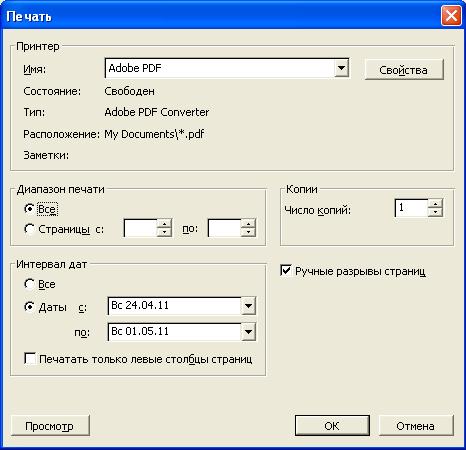Increase the ending page 'по' spinner value
Image resolution: width=466 pixels, height=450 pixels.
248,223
